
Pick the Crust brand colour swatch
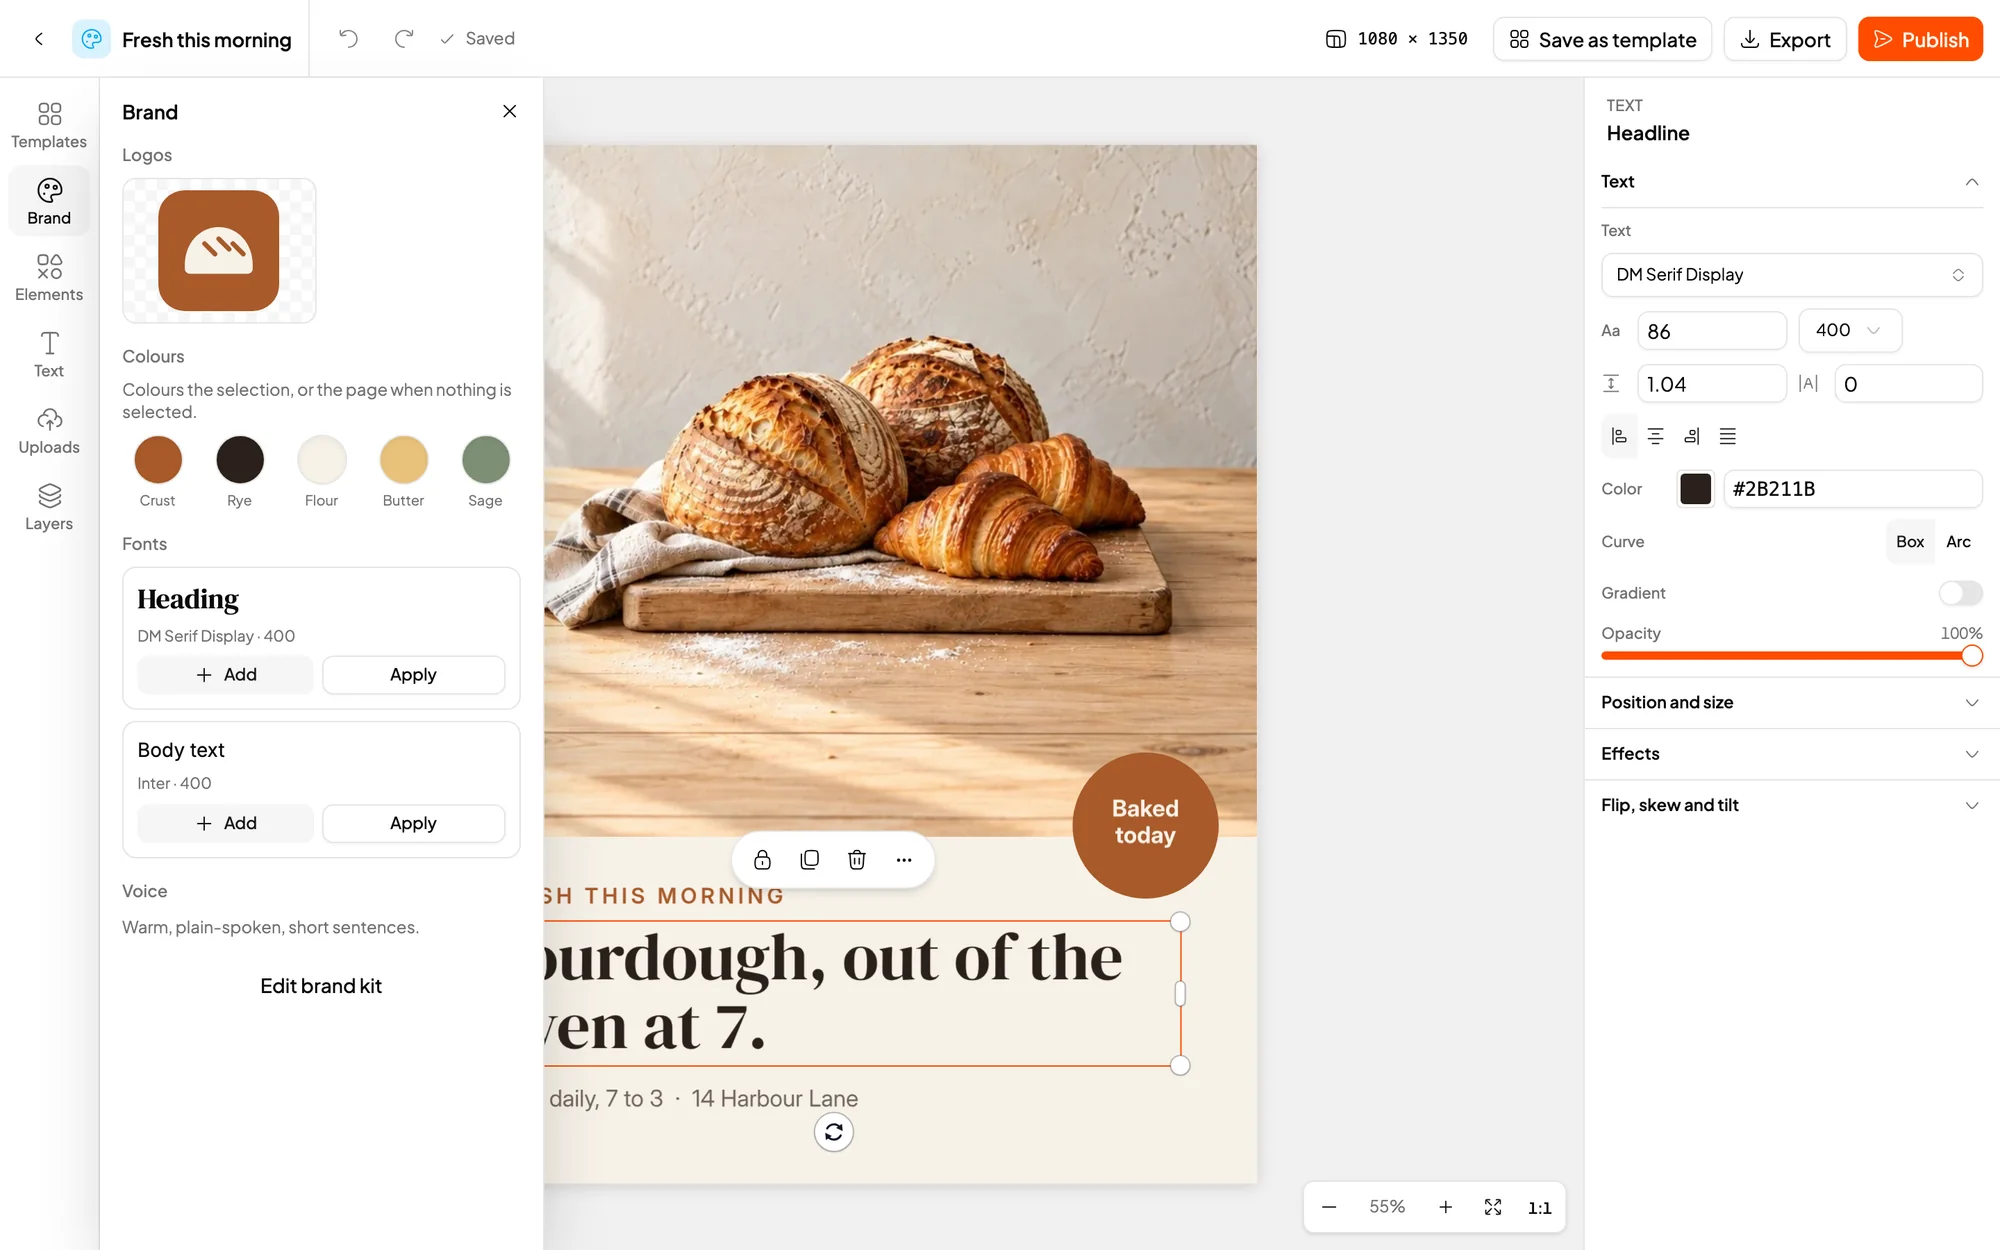[158, 460]
